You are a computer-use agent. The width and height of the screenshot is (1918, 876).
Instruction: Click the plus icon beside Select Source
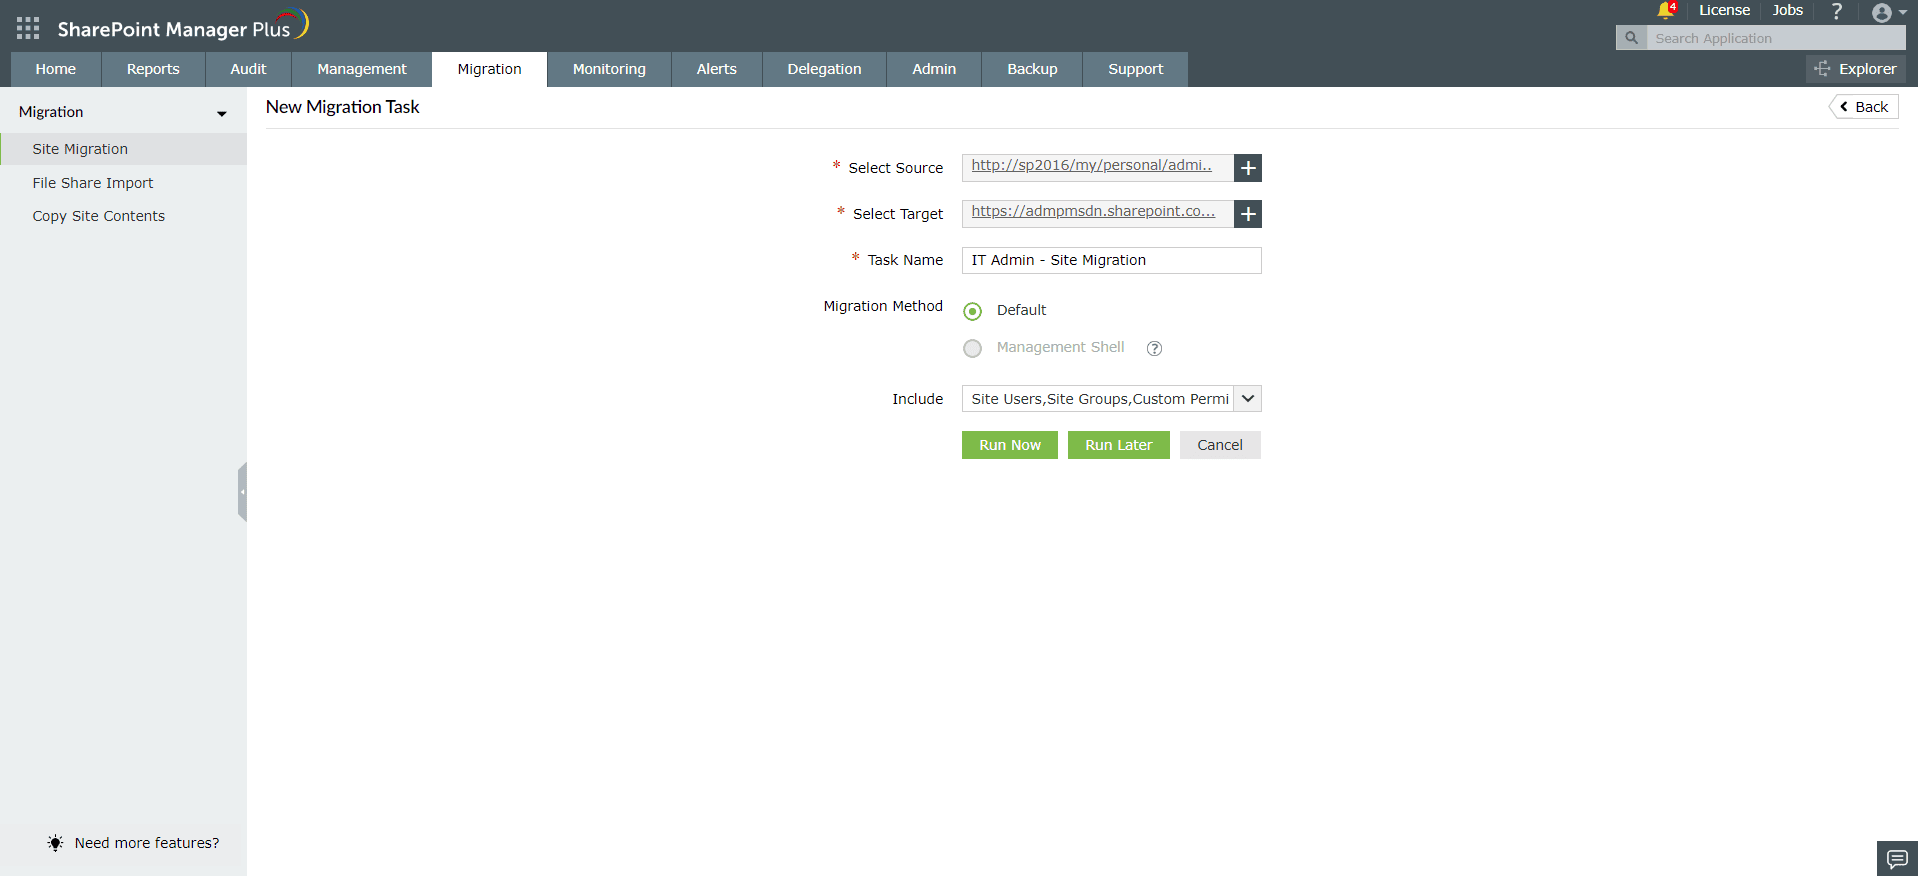click(1248, 168)
